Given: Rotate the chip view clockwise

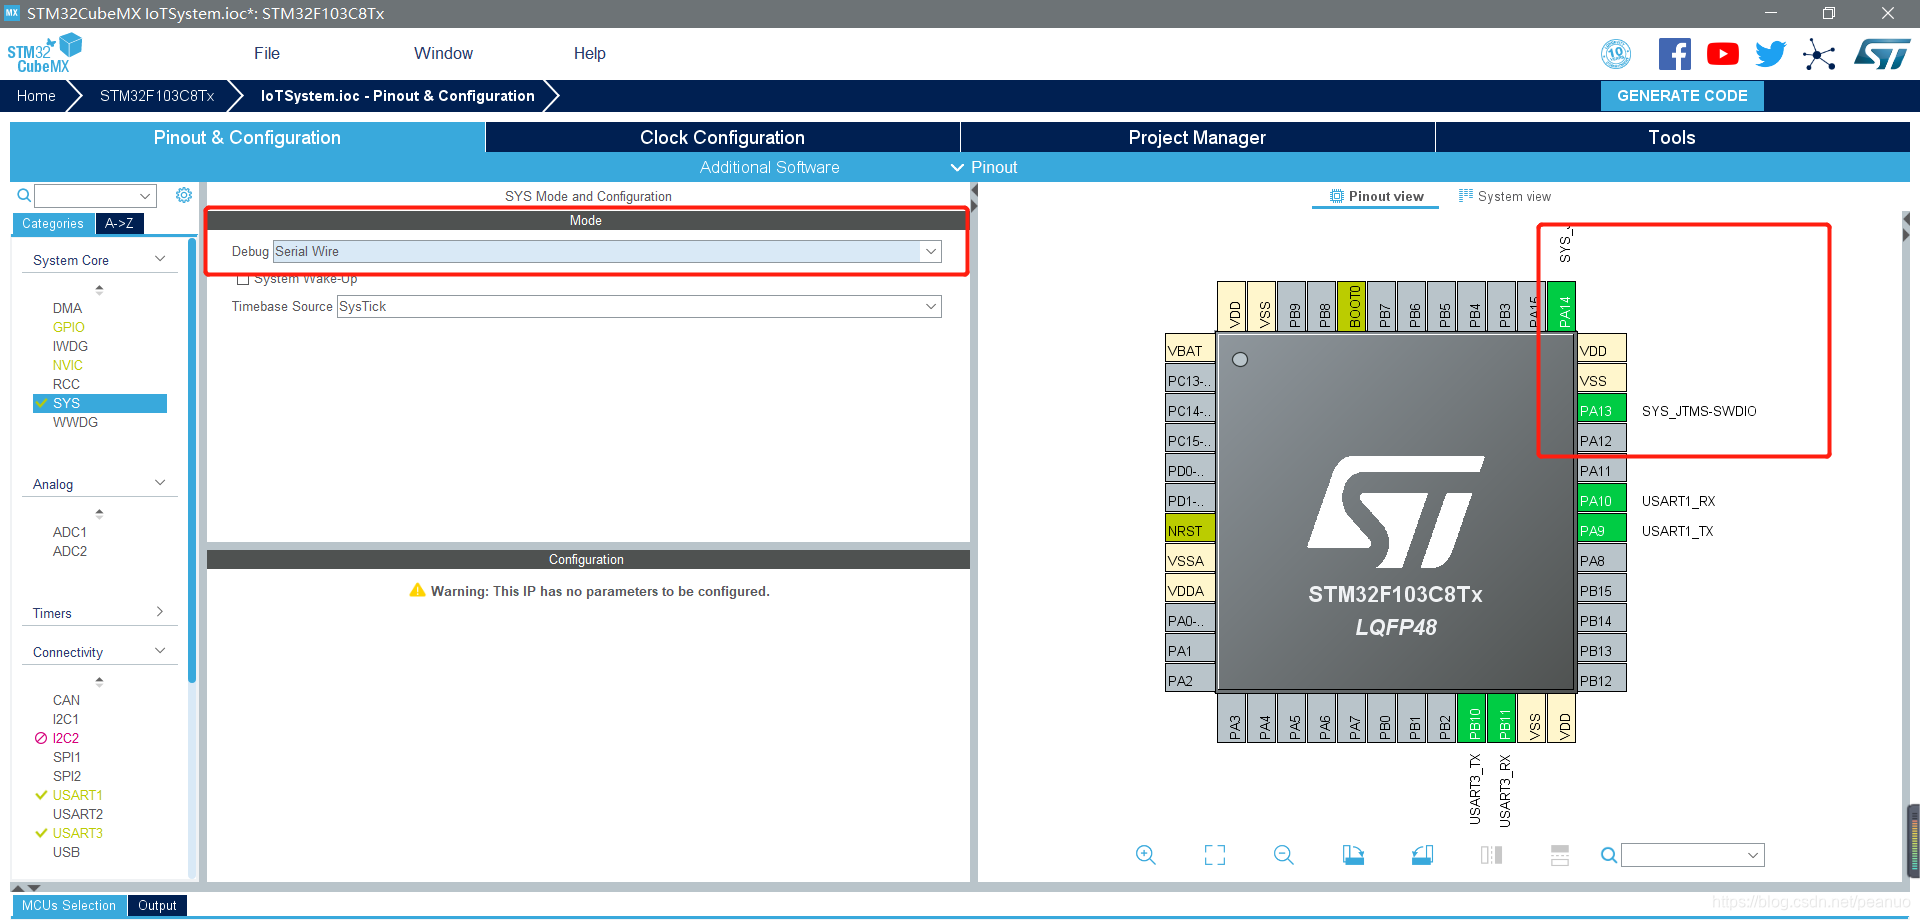Looking at the screenshot, I should [1353, 855].
